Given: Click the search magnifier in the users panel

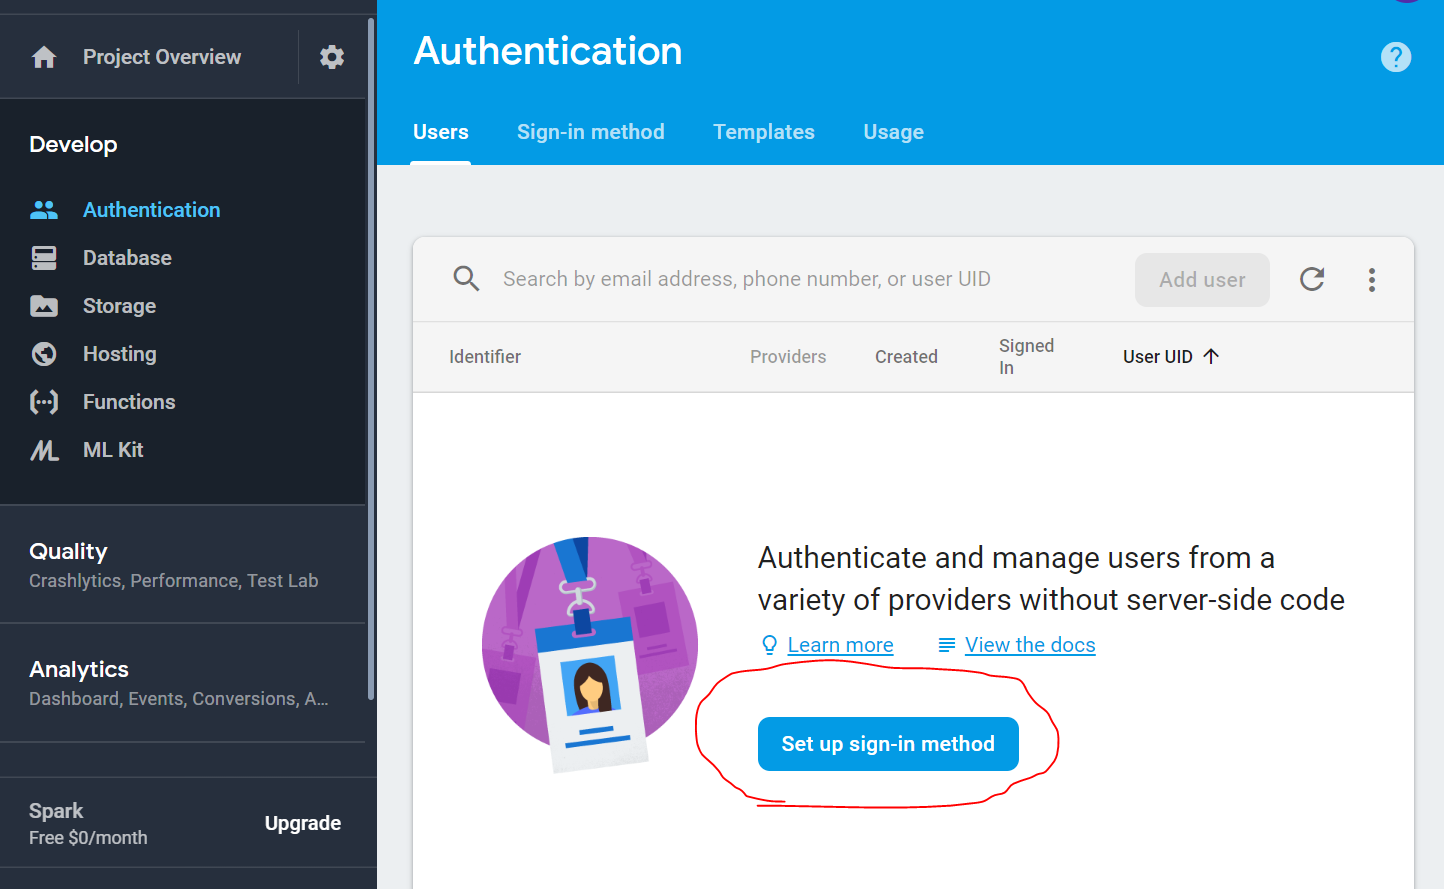Looking at the screenshot, I should click(466, 279).
